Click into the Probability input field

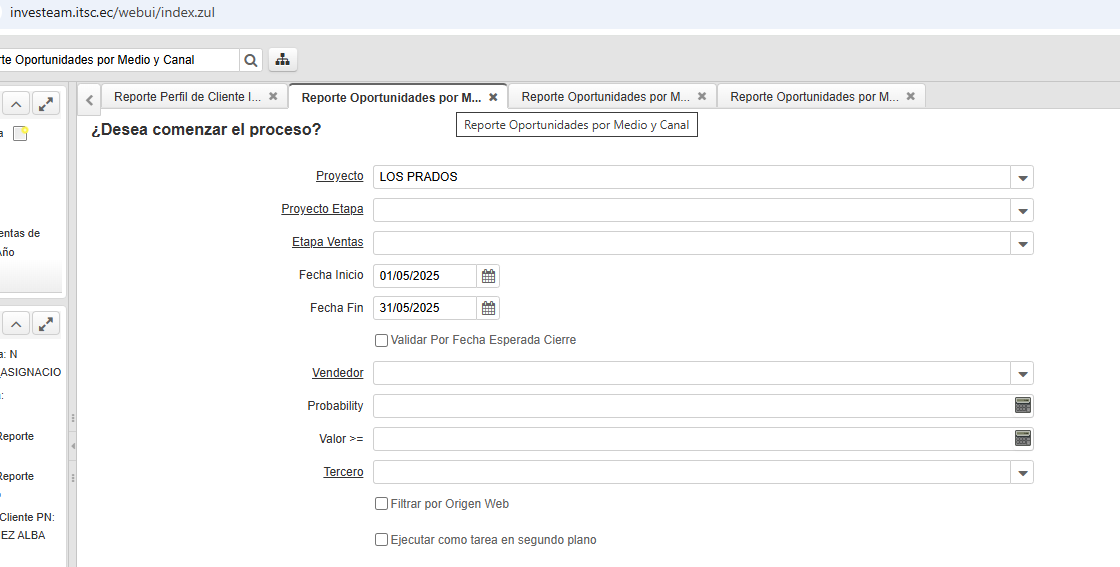click(x=690, y=406)
